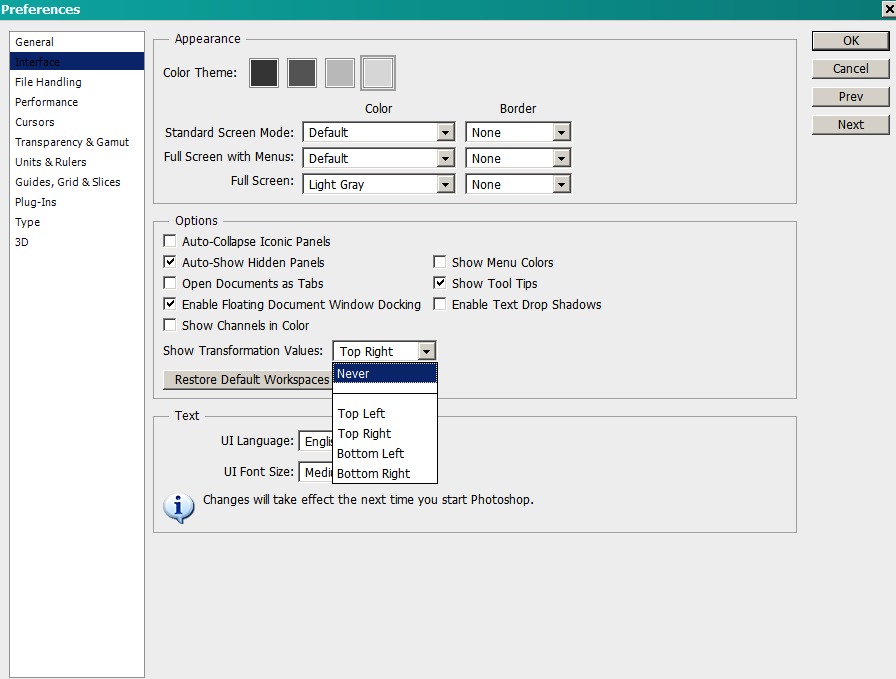Select the lightest color theme swatch
This screenshot has height=679, width=896.
click(378, 73)
